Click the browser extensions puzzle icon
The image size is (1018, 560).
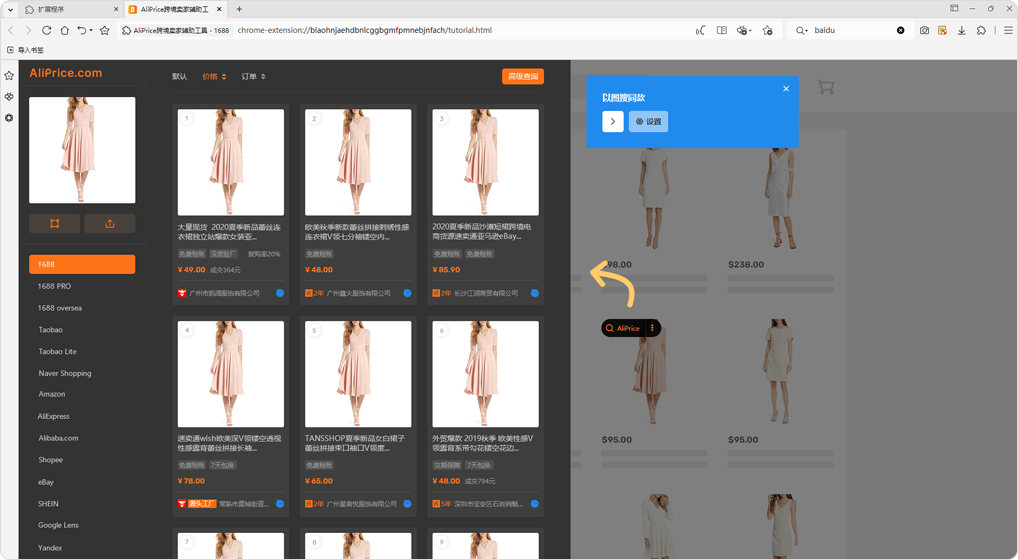[x=981, y=31]
